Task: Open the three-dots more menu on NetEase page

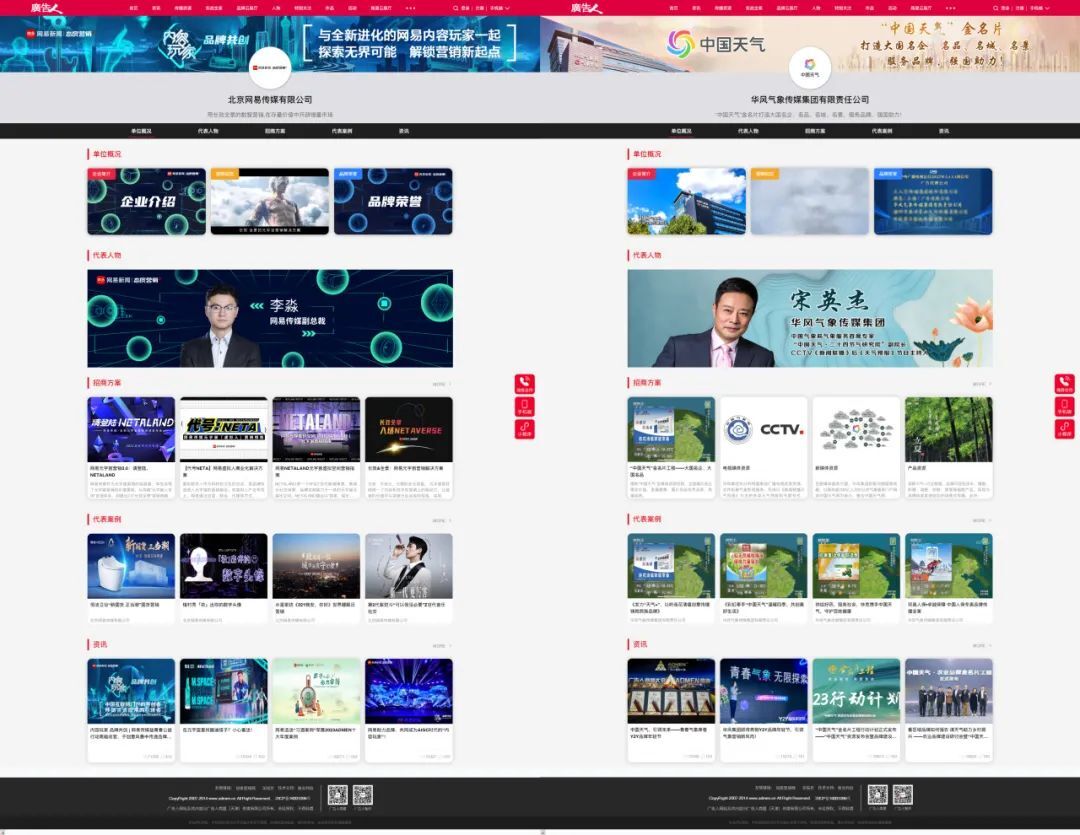Action: [x=411, y=8]
